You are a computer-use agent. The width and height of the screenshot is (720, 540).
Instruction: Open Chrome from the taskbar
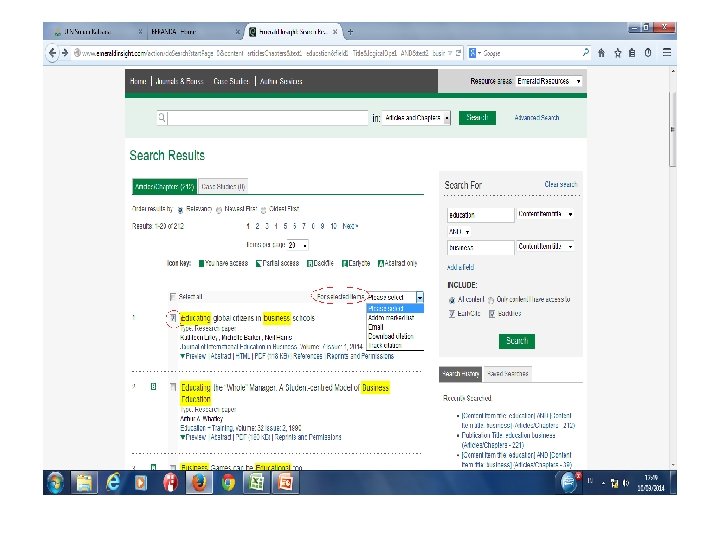tap(228, 483)
